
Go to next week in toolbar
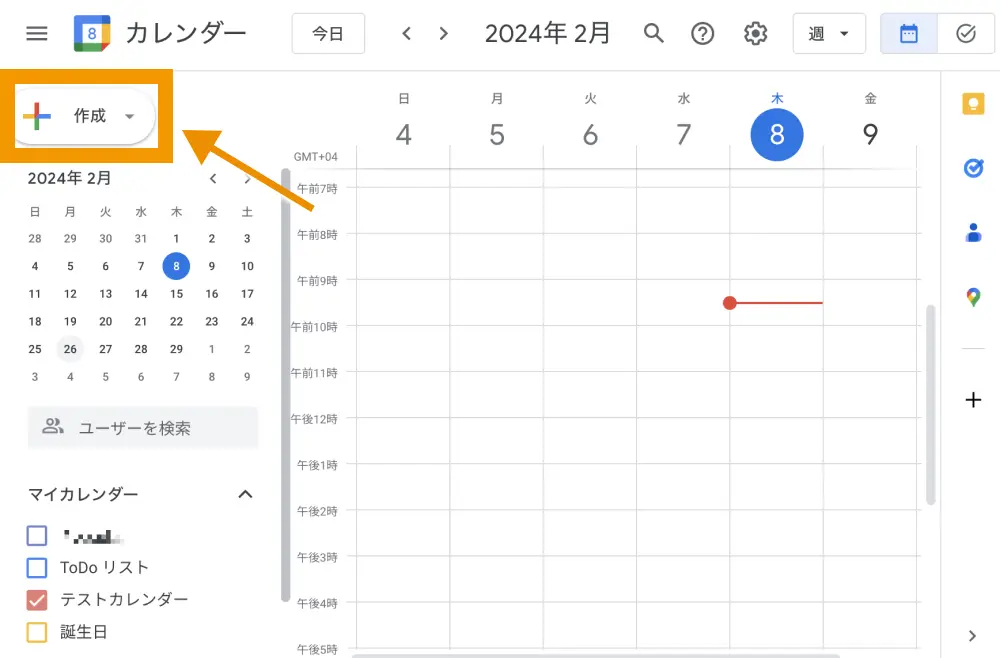[444, 34]
